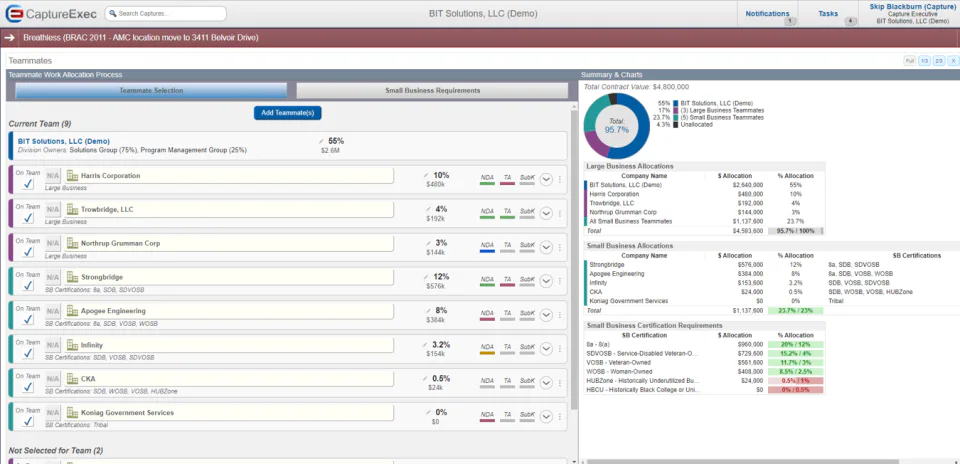Click team list vertical scrollbar

click(574, 260)
